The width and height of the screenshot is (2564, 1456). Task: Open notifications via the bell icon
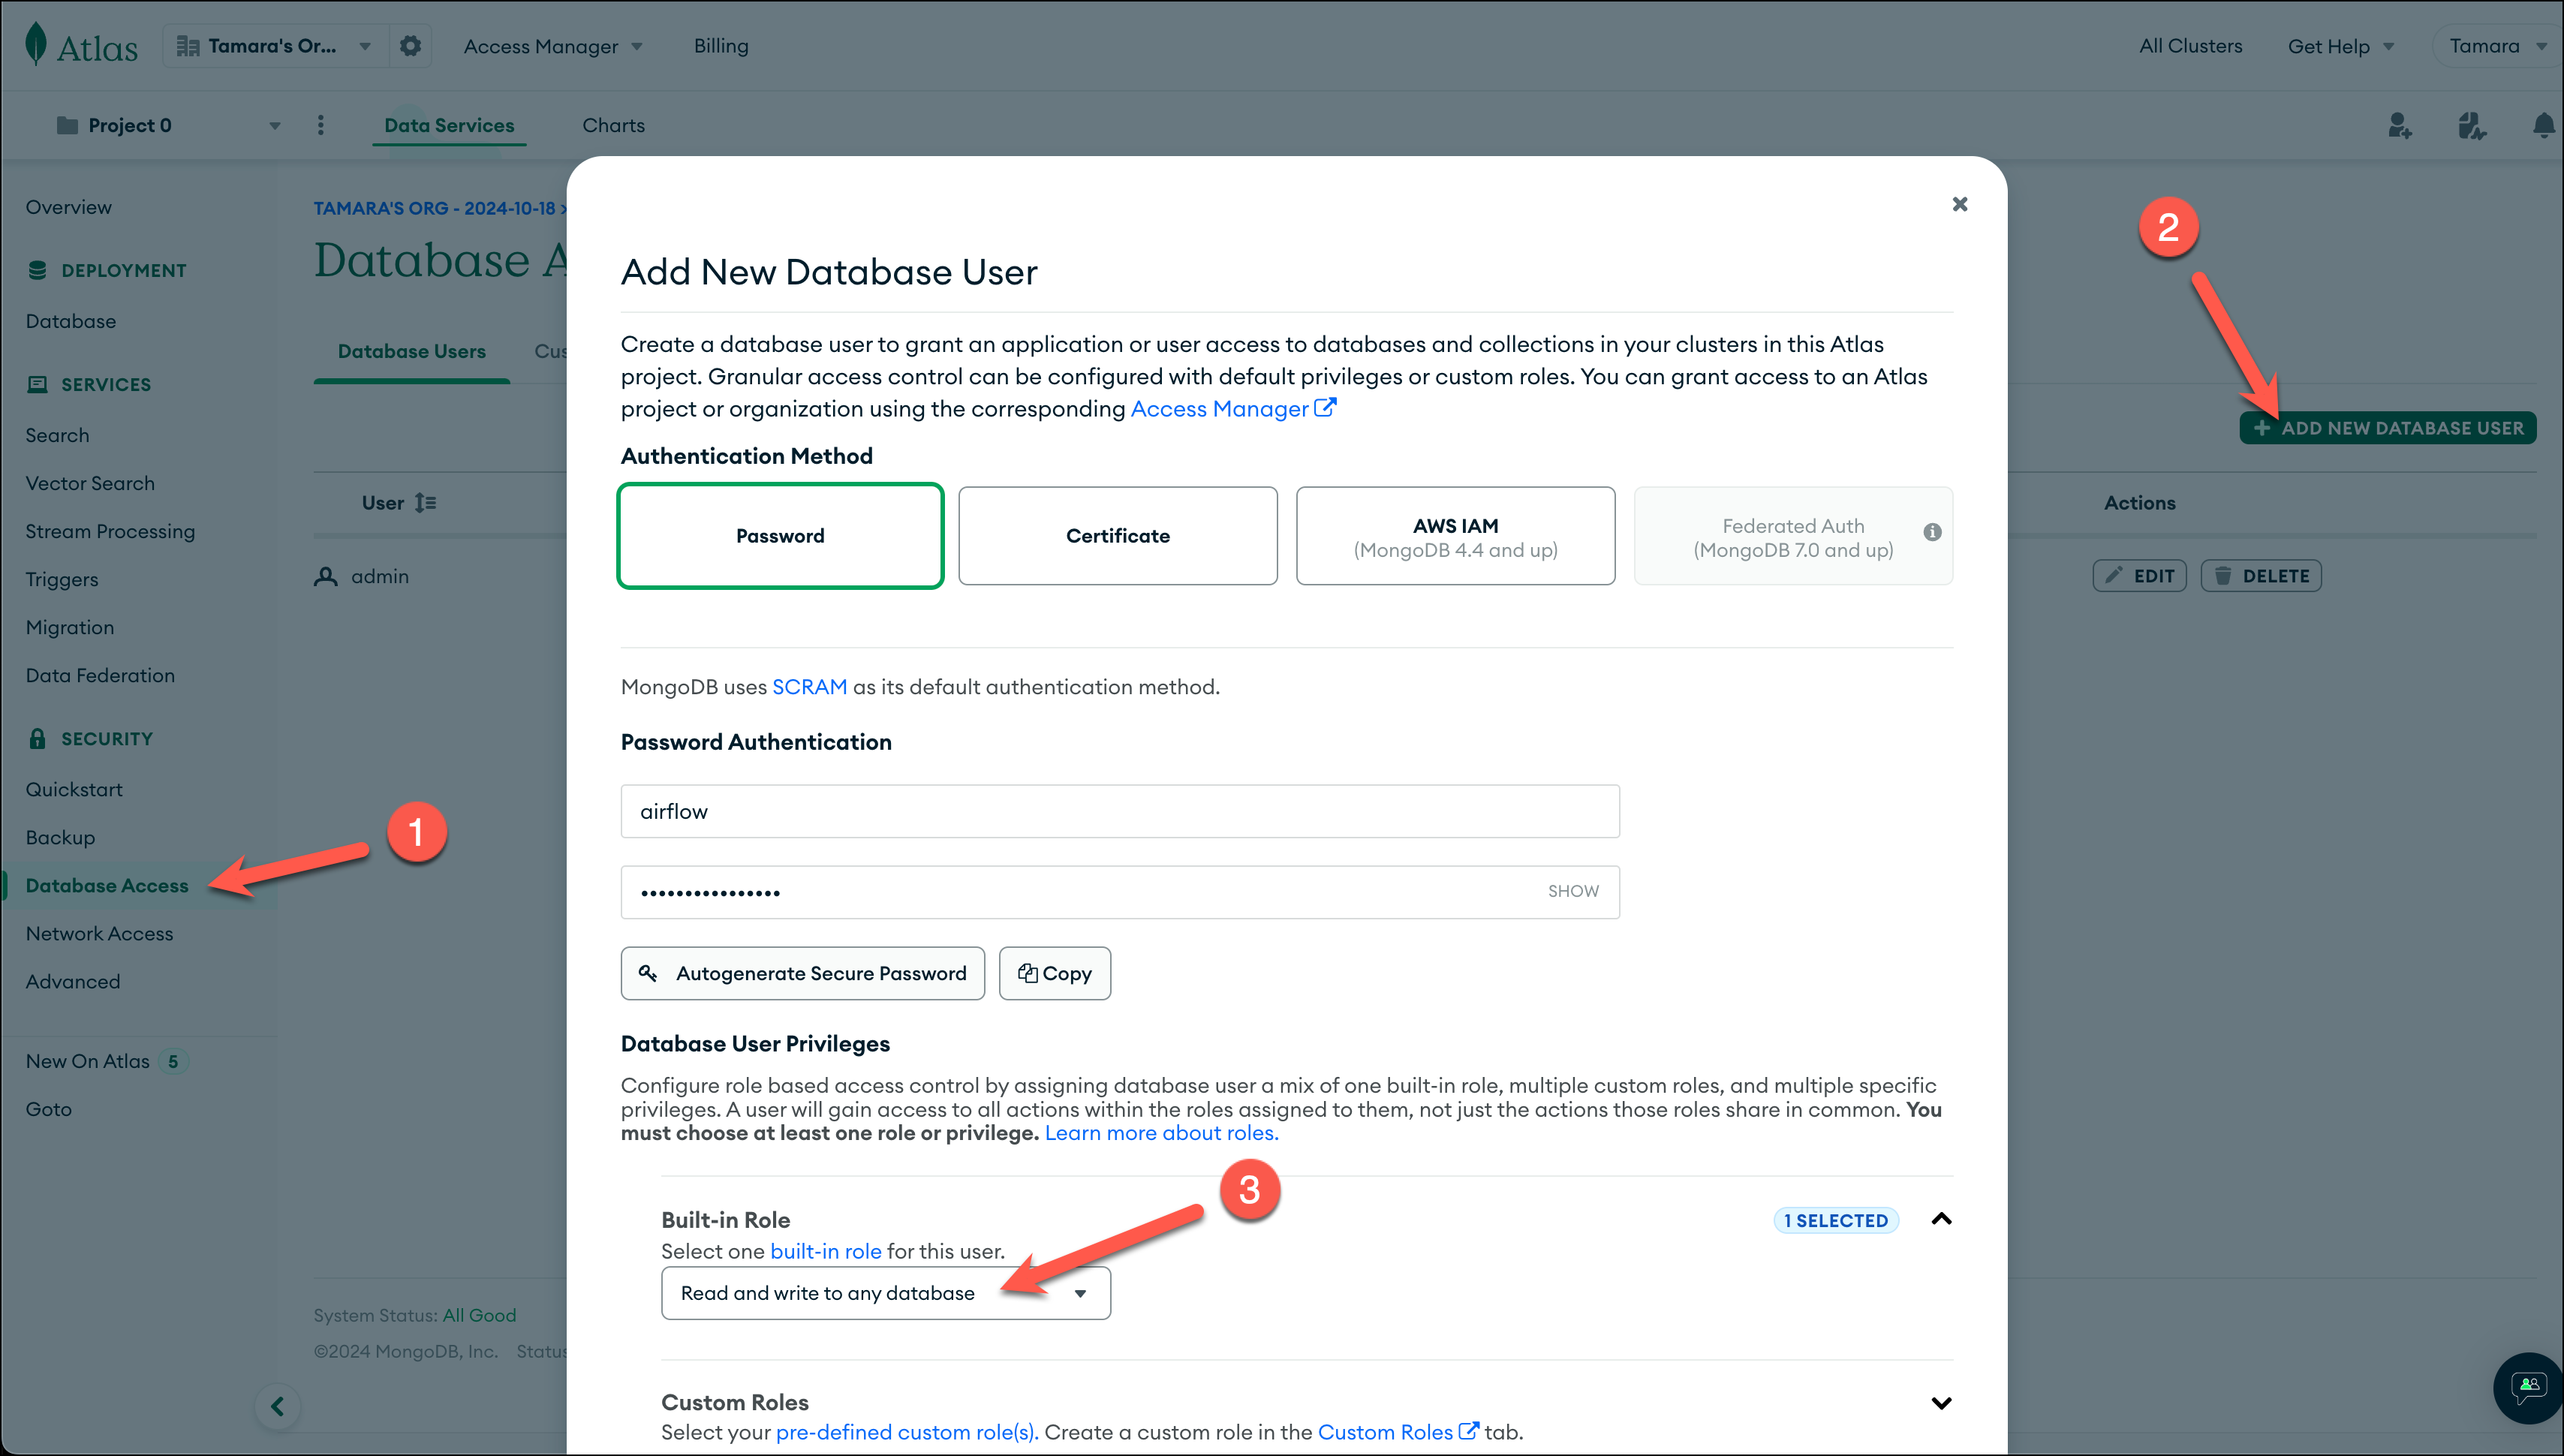click(2543, 125)
